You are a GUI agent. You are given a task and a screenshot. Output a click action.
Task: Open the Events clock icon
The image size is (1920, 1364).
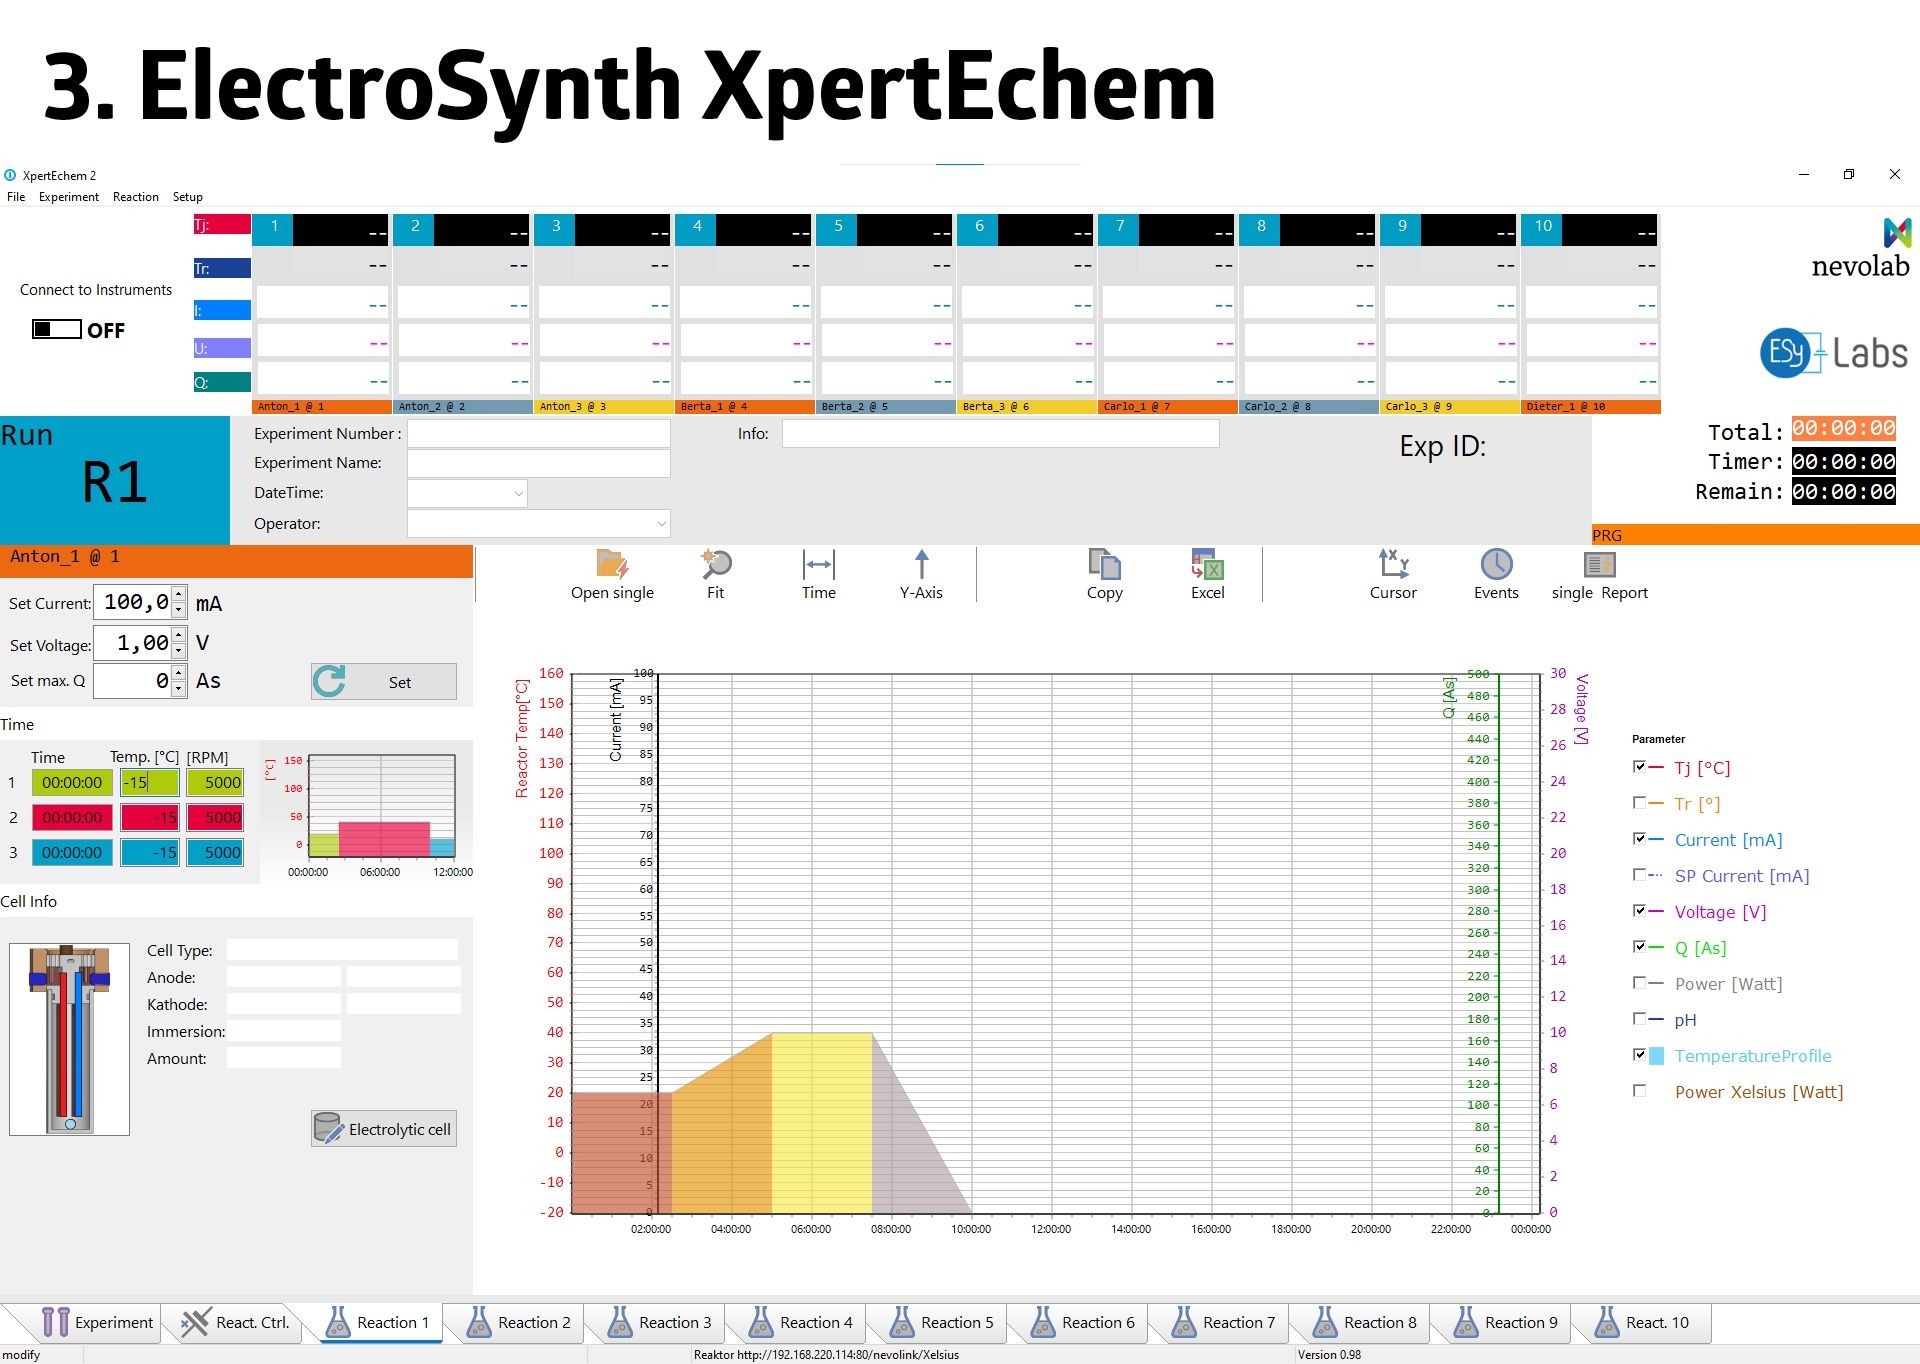1496,564
